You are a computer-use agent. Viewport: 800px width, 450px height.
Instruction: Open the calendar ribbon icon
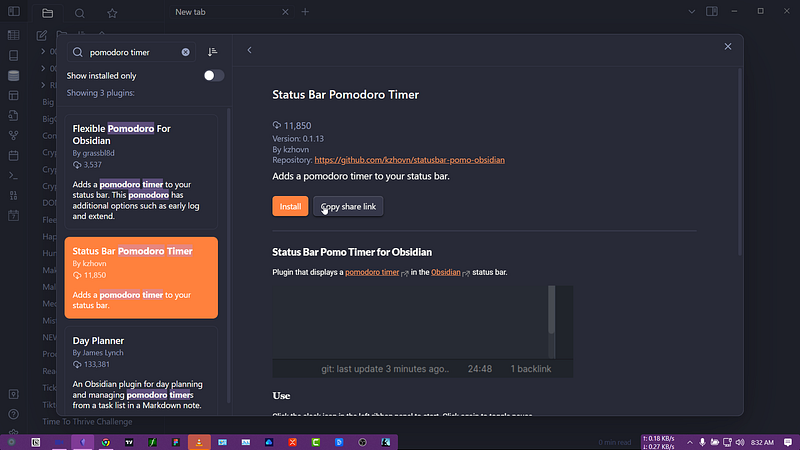[x=14, y=155]
